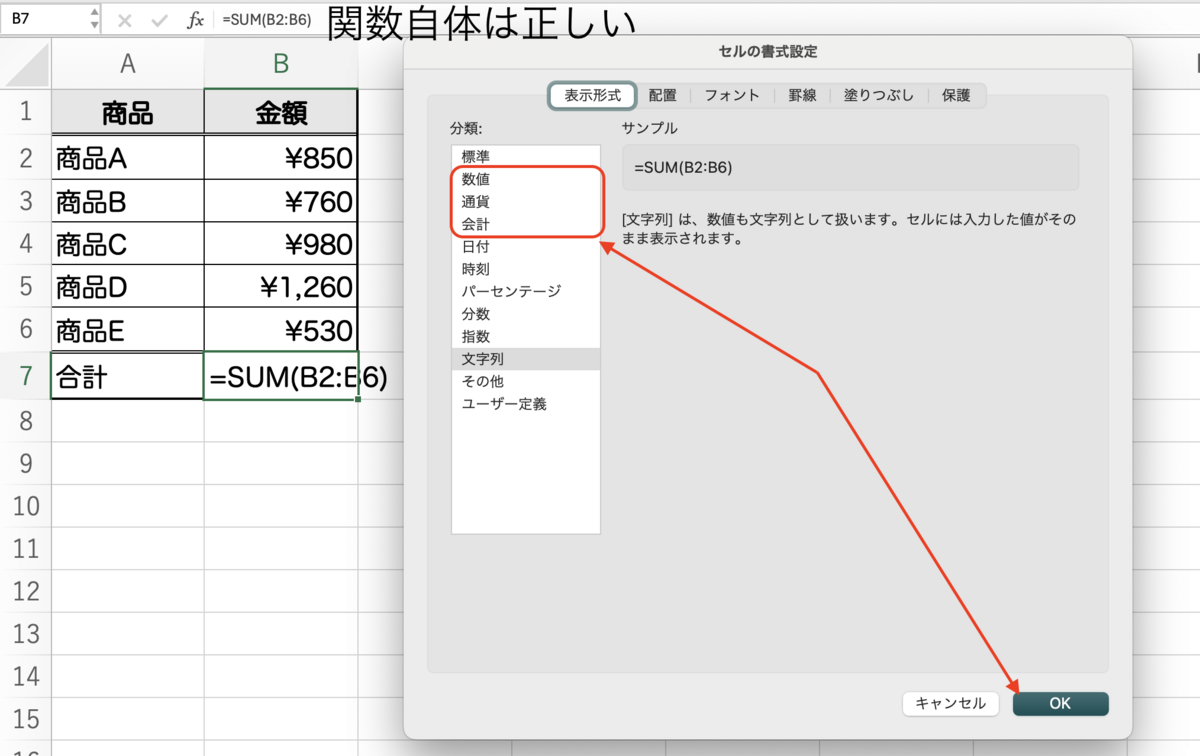Viewport: 1200px width, 756px height.
Task: Click the green checkmark to confirm entry
Action: 160,18
